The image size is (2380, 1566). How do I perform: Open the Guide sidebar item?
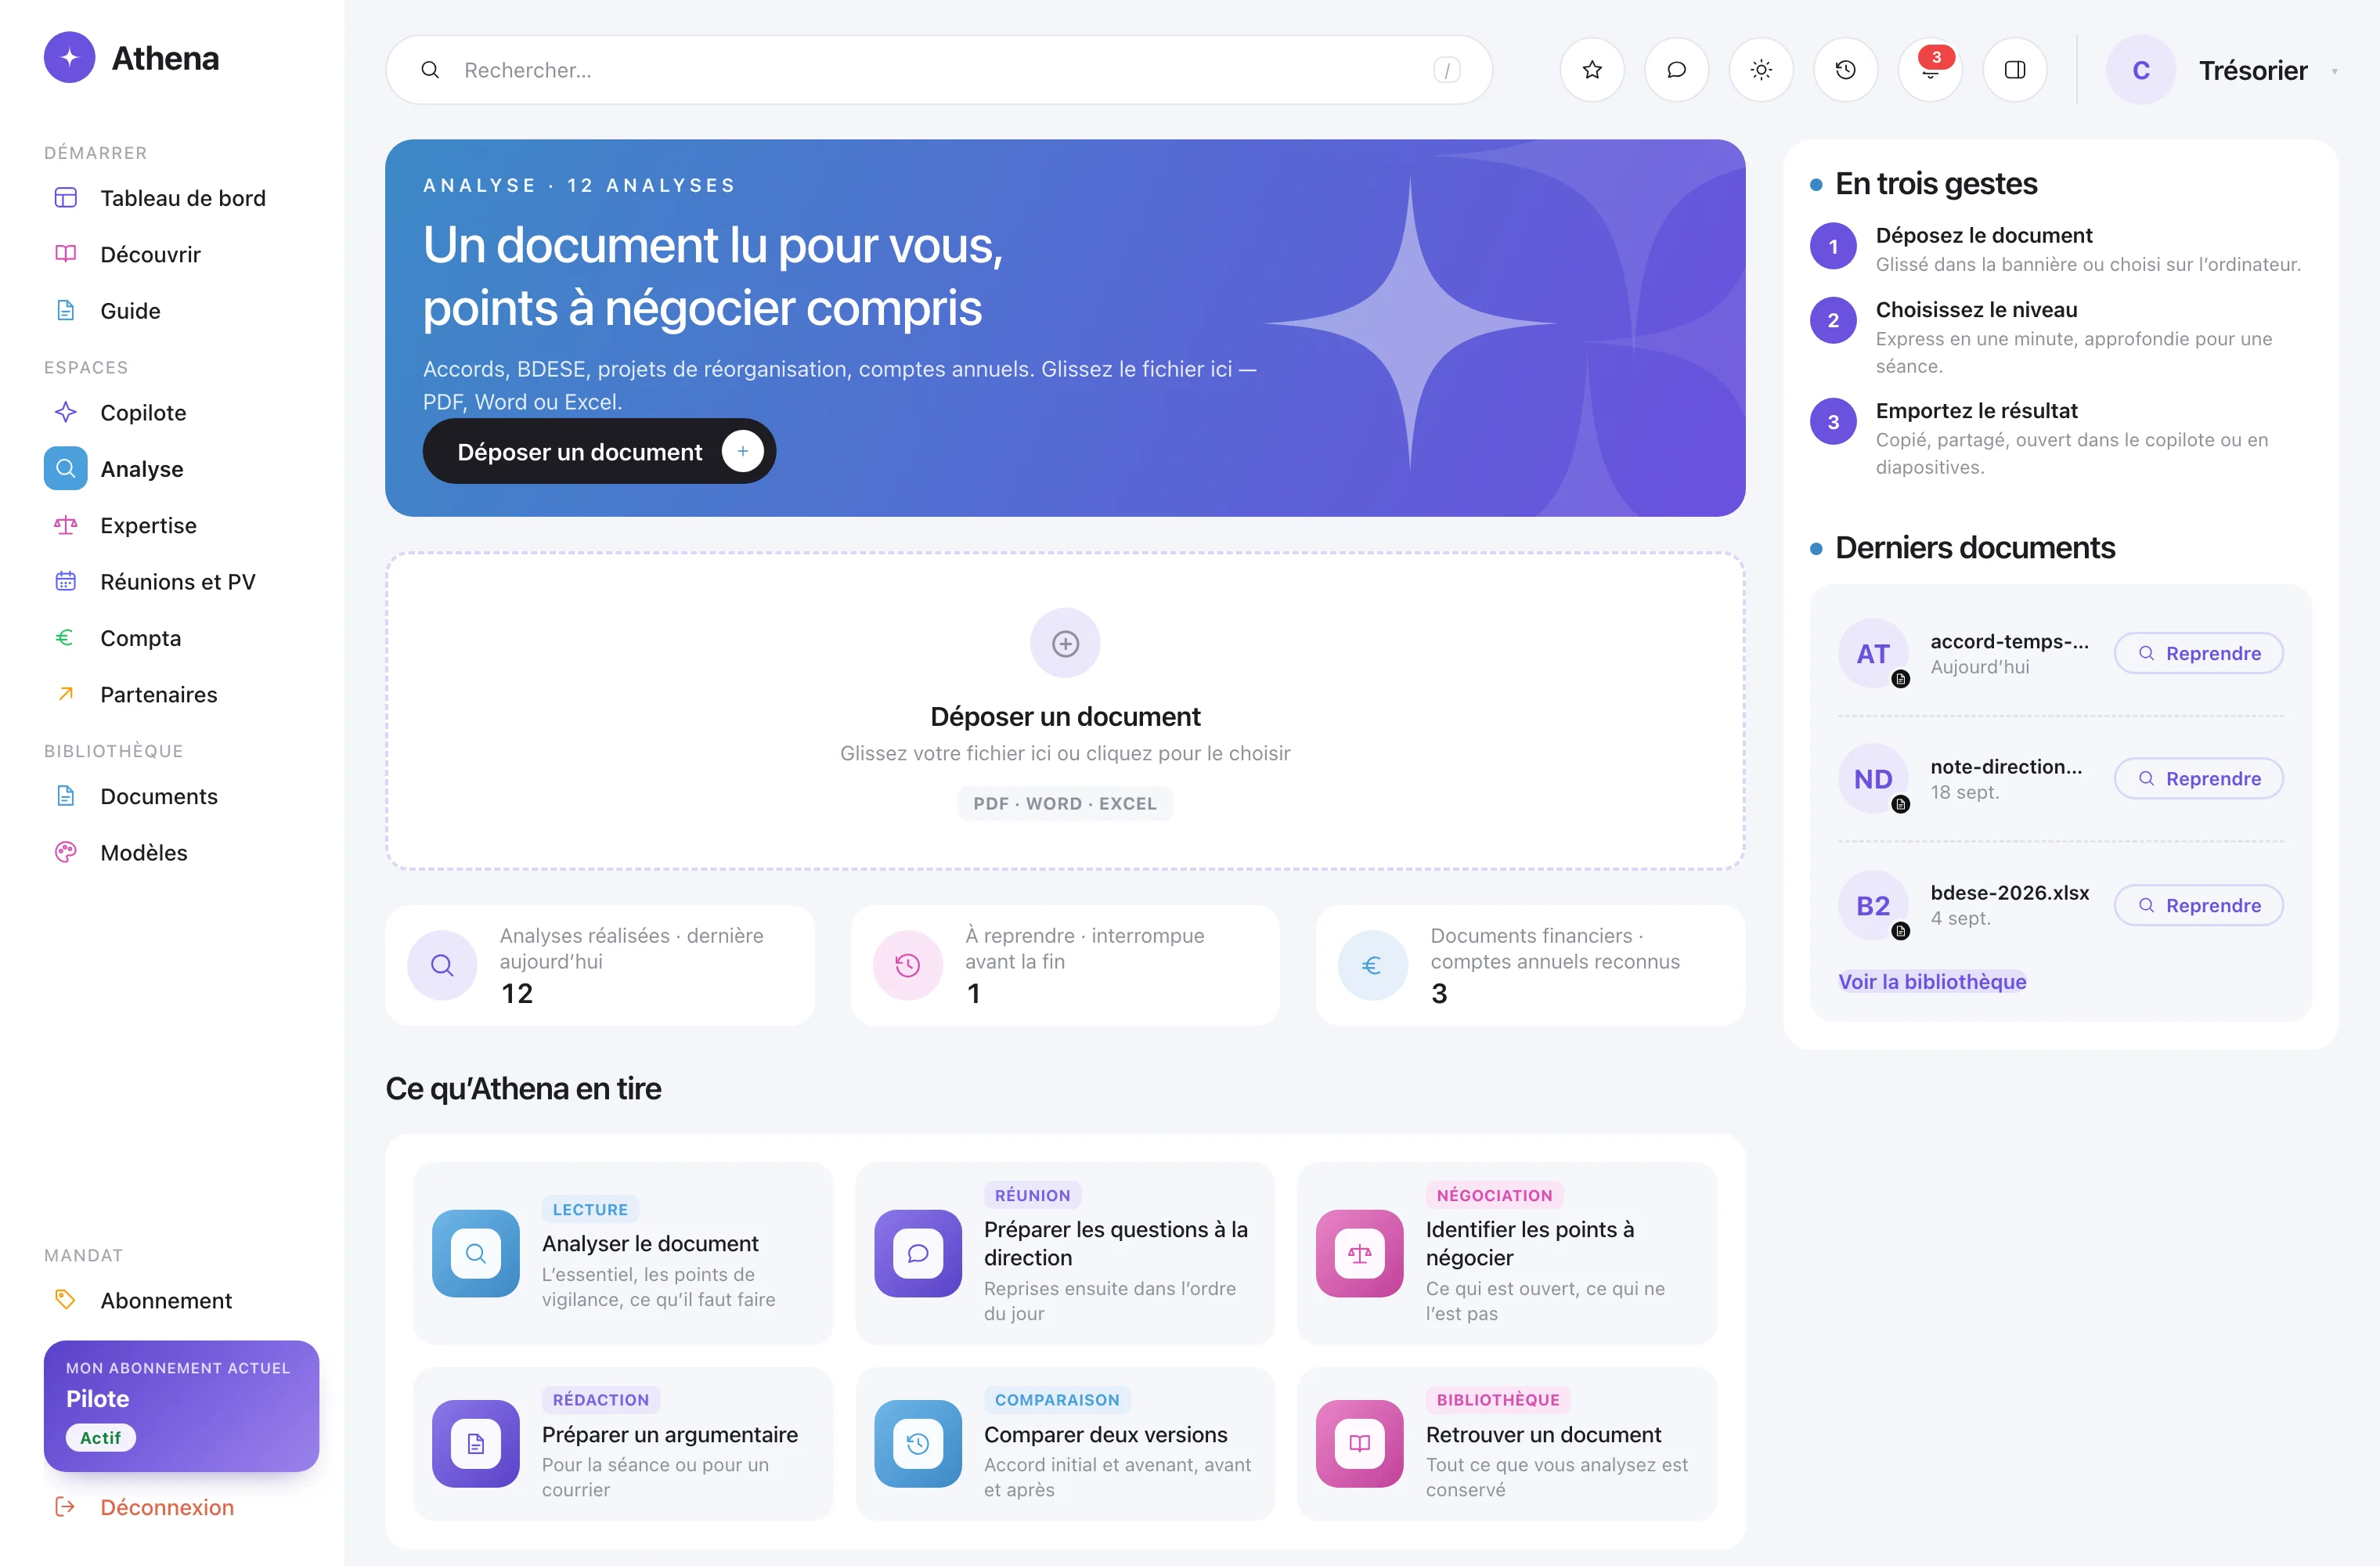click(181, 311)
